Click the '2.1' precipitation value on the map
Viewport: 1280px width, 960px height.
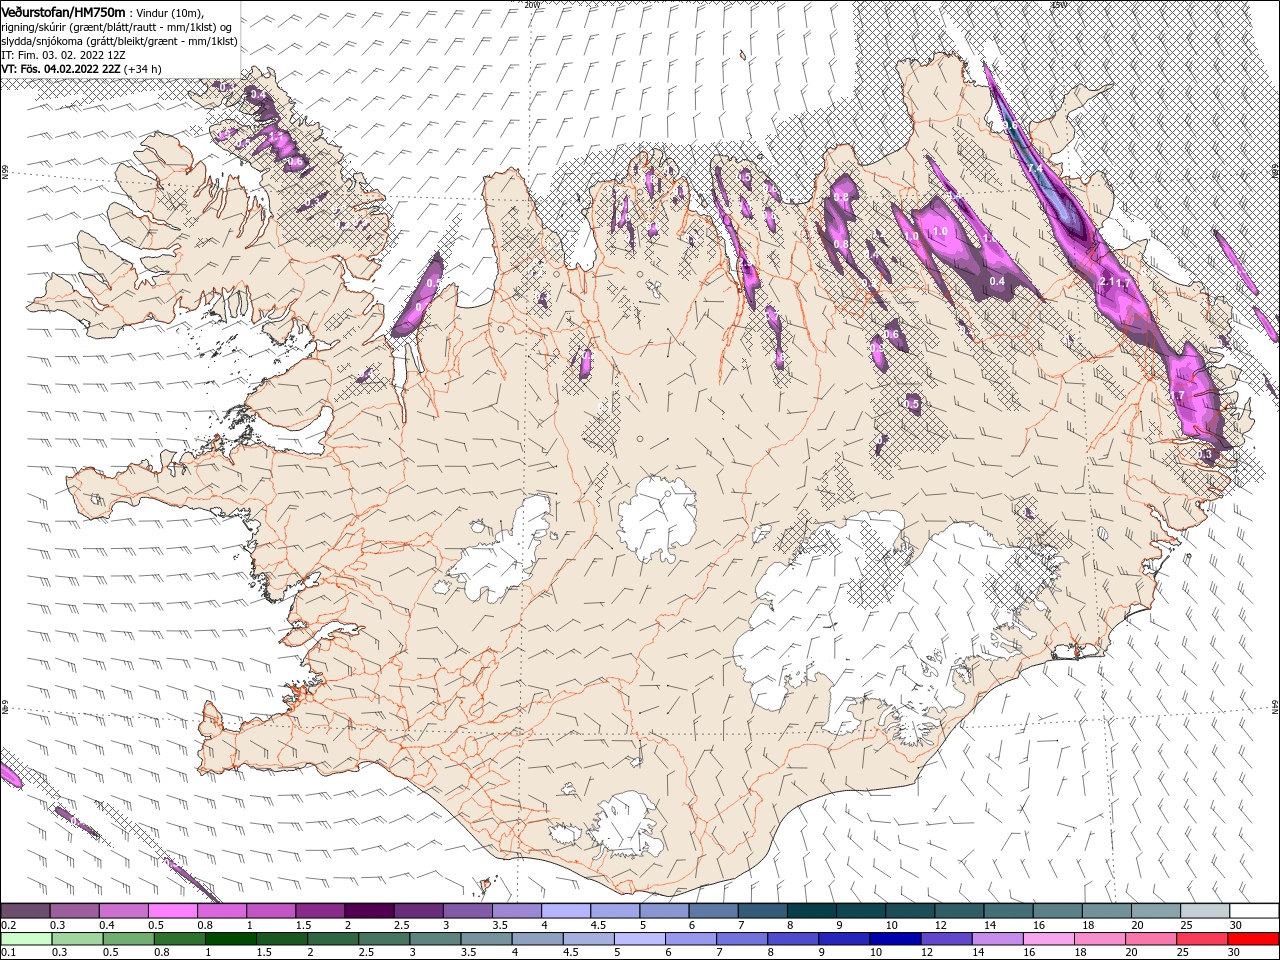click(x=1106, y=282)
